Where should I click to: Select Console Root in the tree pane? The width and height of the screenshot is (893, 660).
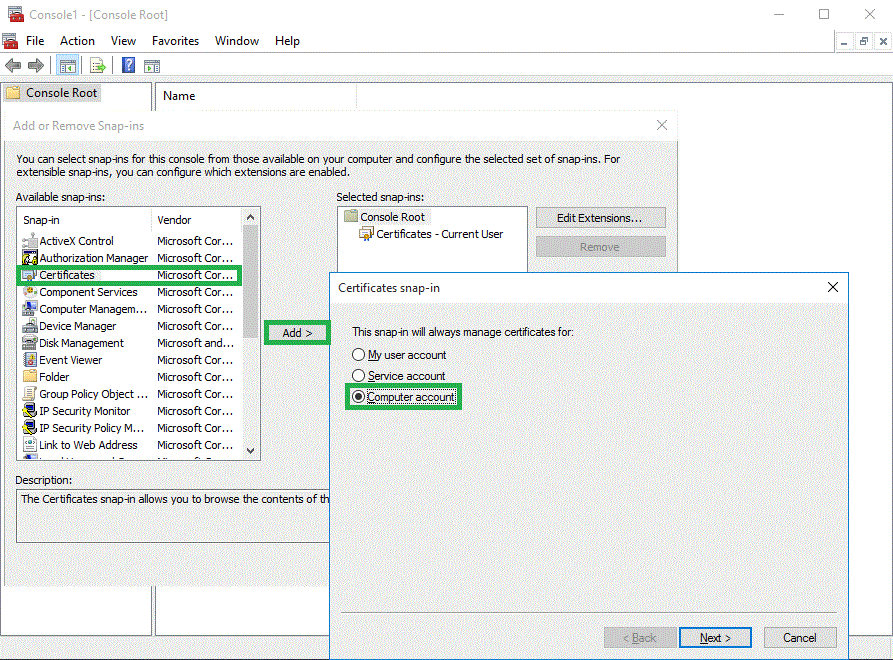pyautogui.click(x=61, y=93)
